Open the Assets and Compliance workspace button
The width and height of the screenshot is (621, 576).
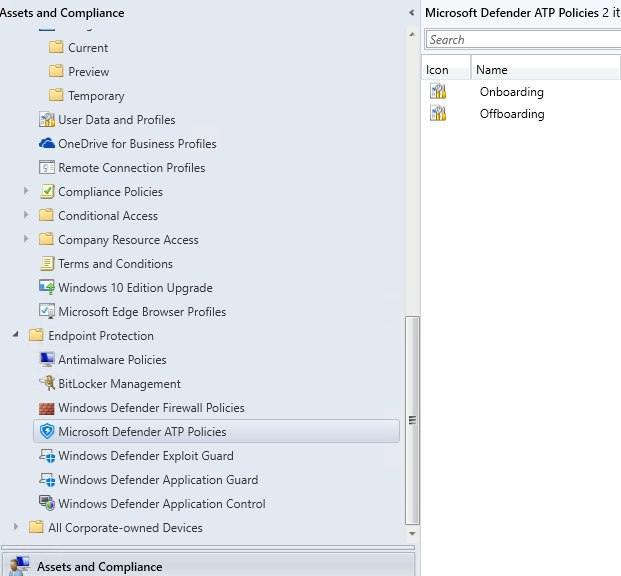point(208,566)
